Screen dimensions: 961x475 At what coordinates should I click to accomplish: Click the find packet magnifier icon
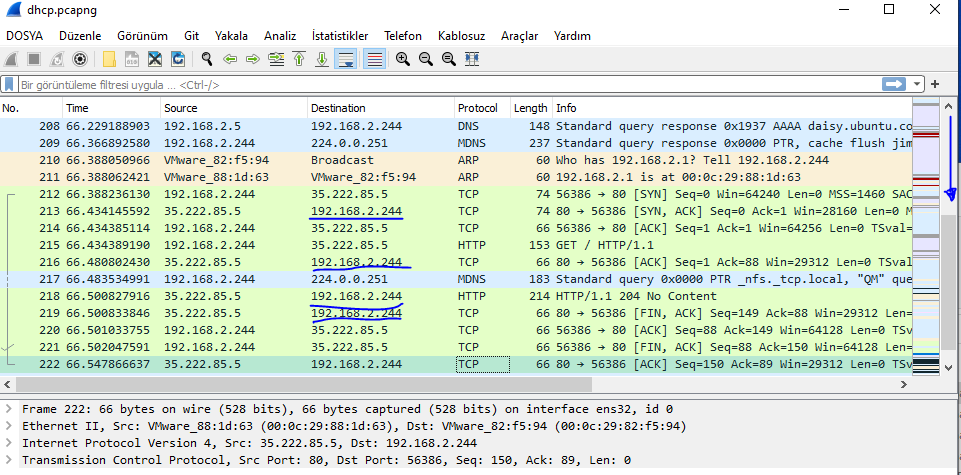[207, 59]
